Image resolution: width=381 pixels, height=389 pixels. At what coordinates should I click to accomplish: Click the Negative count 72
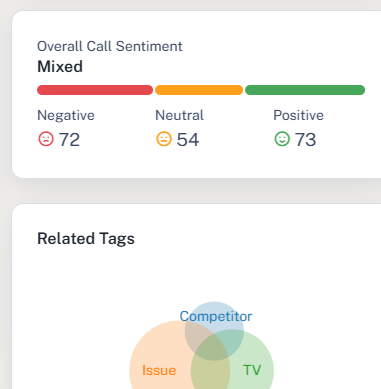(x=69, y=139)
